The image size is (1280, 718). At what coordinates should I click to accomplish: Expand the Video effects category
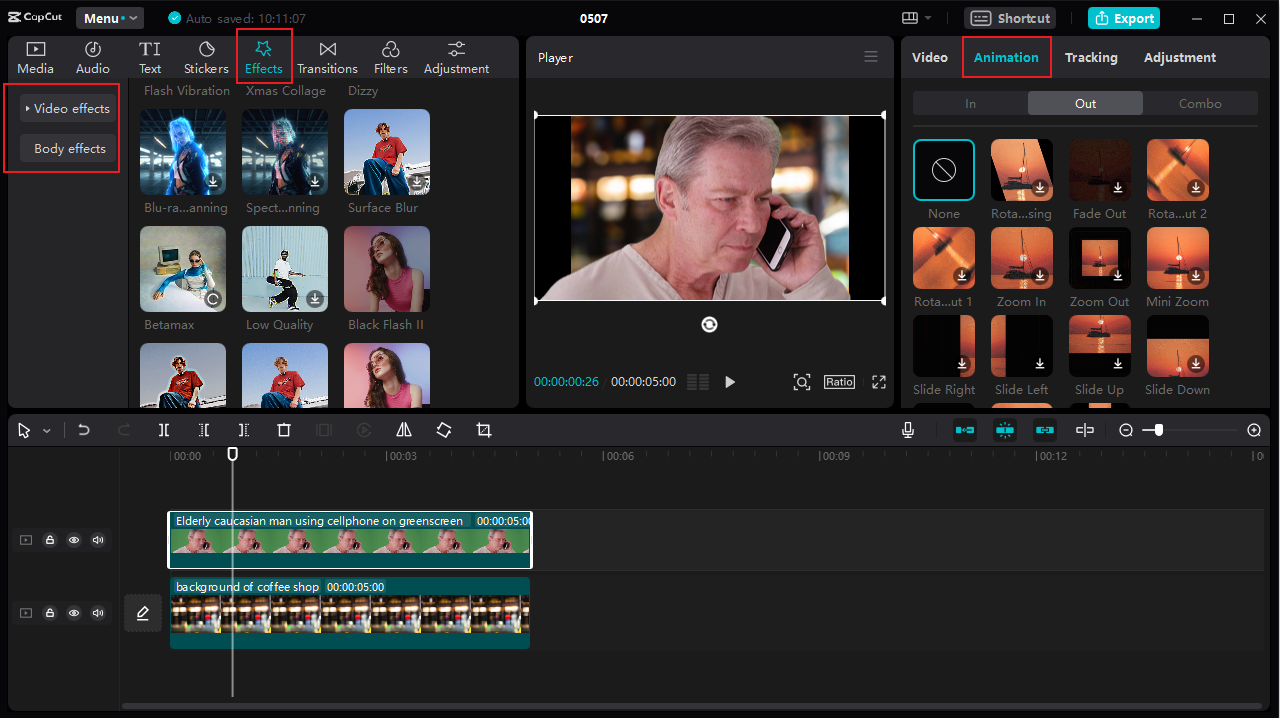click(x=68, y=108)
